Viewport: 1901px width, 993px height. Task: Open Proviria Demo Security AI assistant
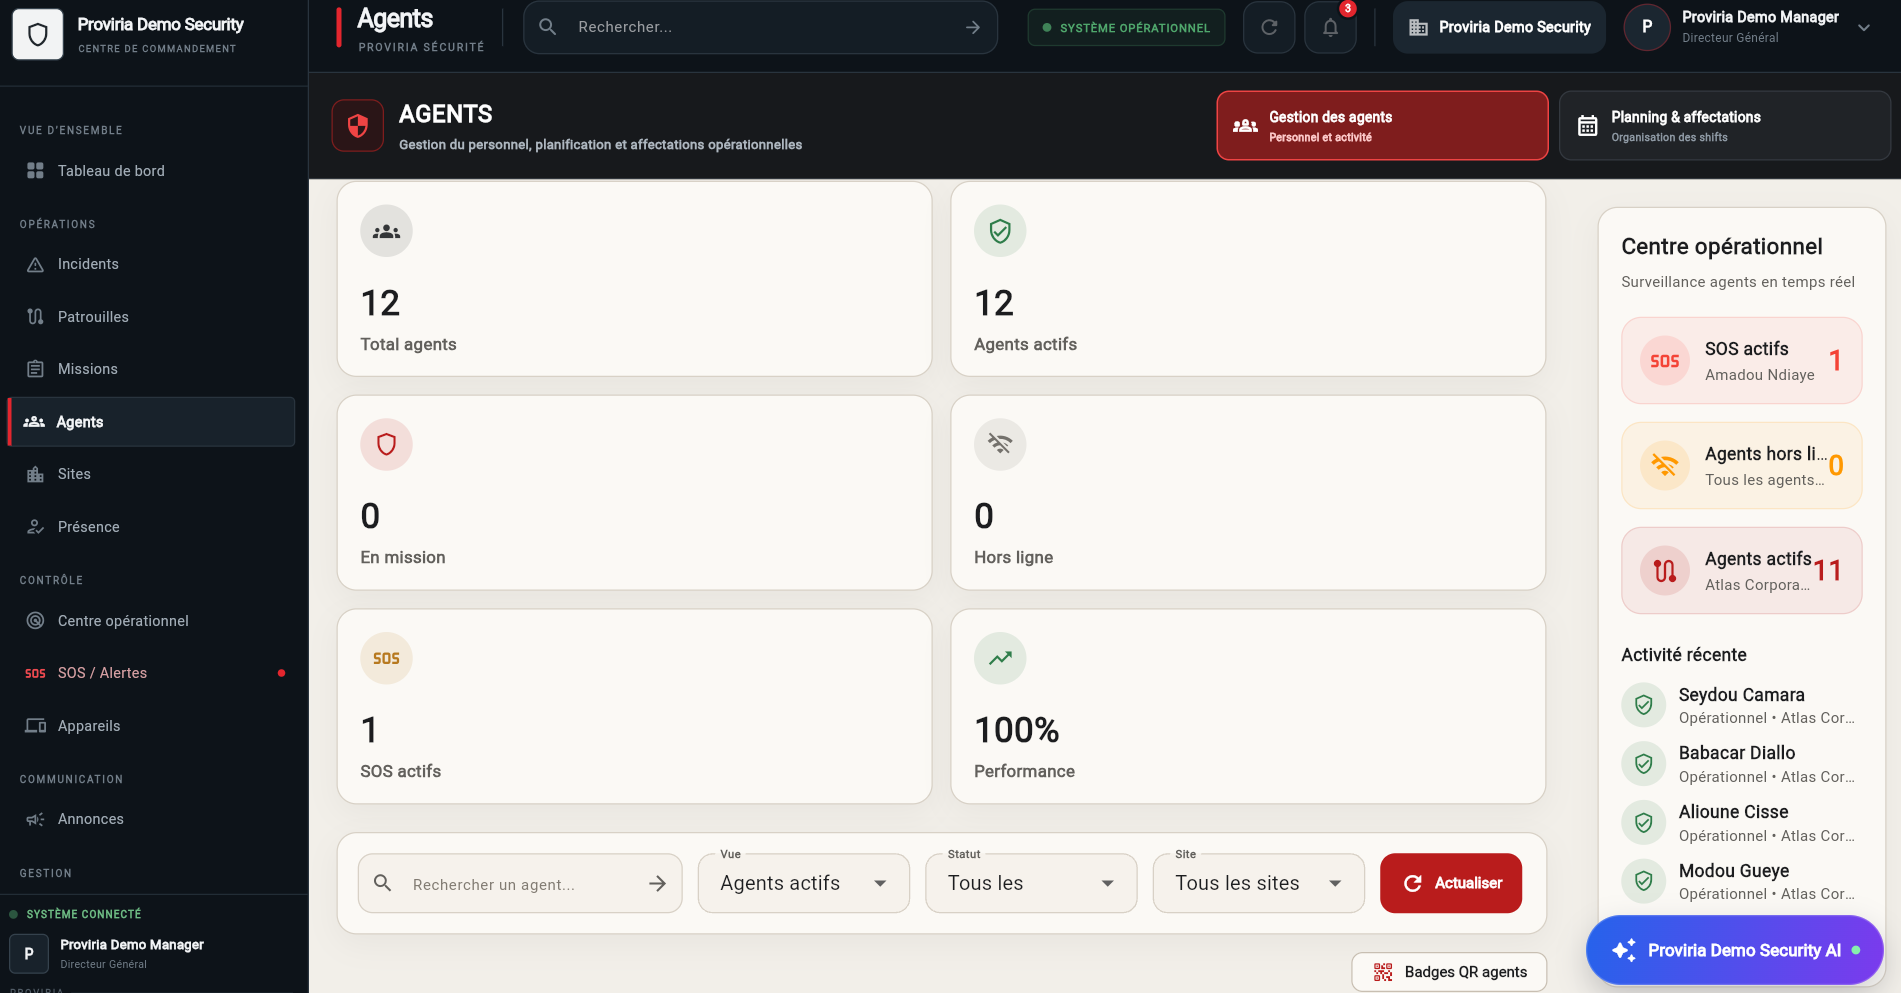tap(1735, 951)
